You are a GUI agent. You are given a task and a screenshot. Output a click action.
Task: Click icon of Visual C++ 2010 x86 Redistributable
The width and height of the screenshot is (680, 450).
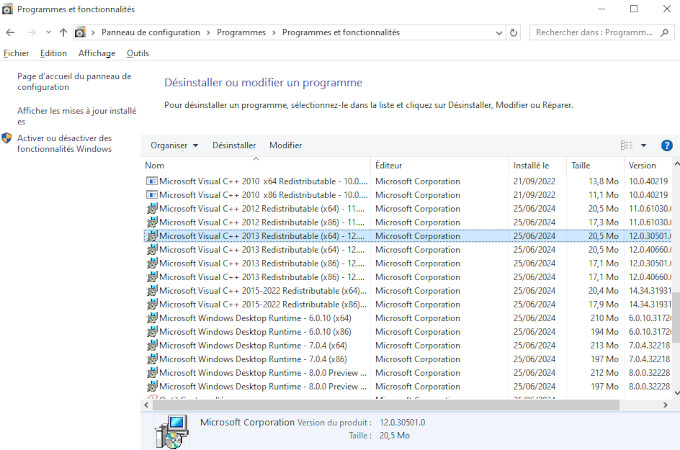point(151,195)
